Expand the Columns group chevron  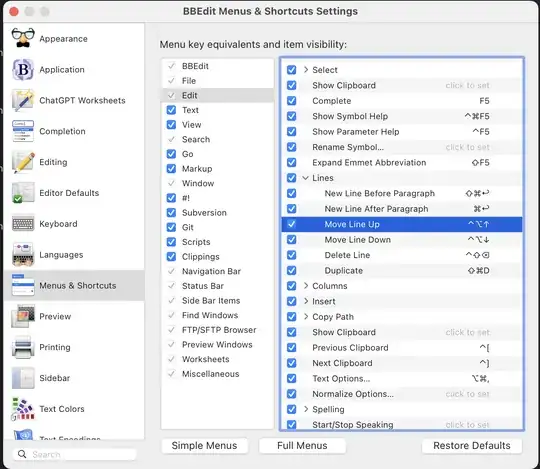(x=306, y=286)
